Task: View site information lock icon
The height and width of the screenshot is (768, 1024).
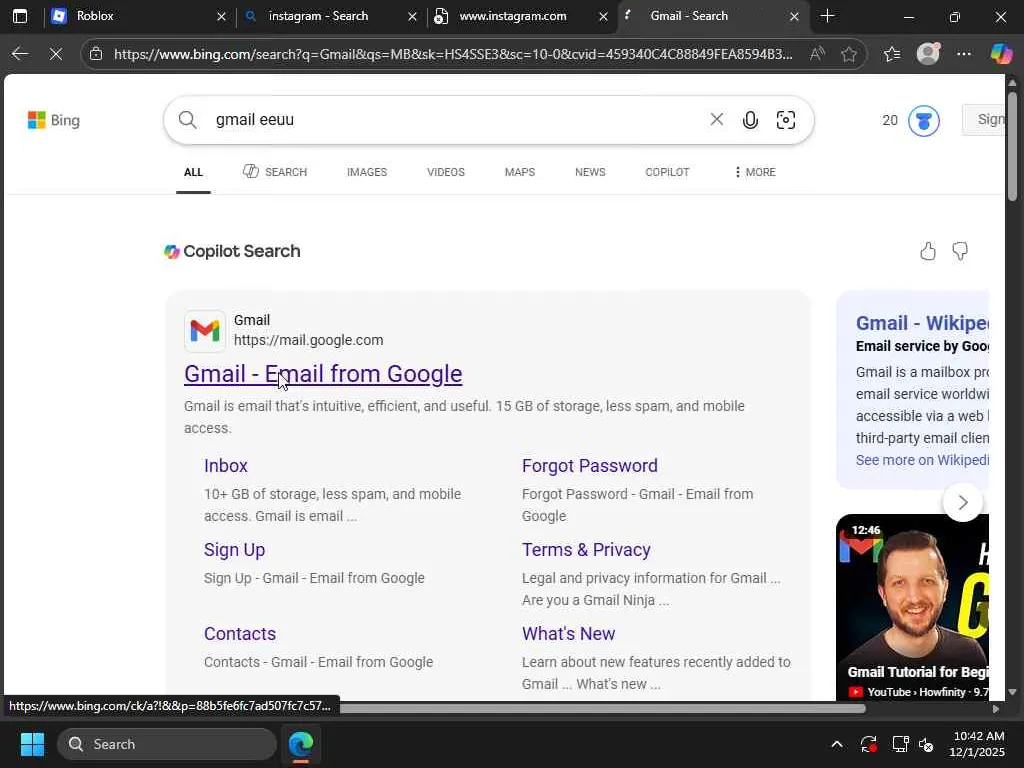Action: (x=96, y=54)
